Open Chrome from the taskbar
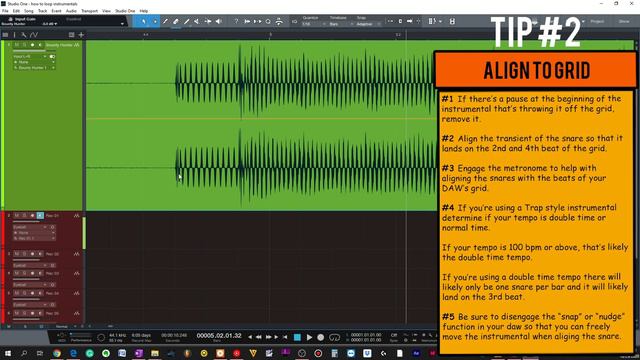 click(x=57, y=353)
